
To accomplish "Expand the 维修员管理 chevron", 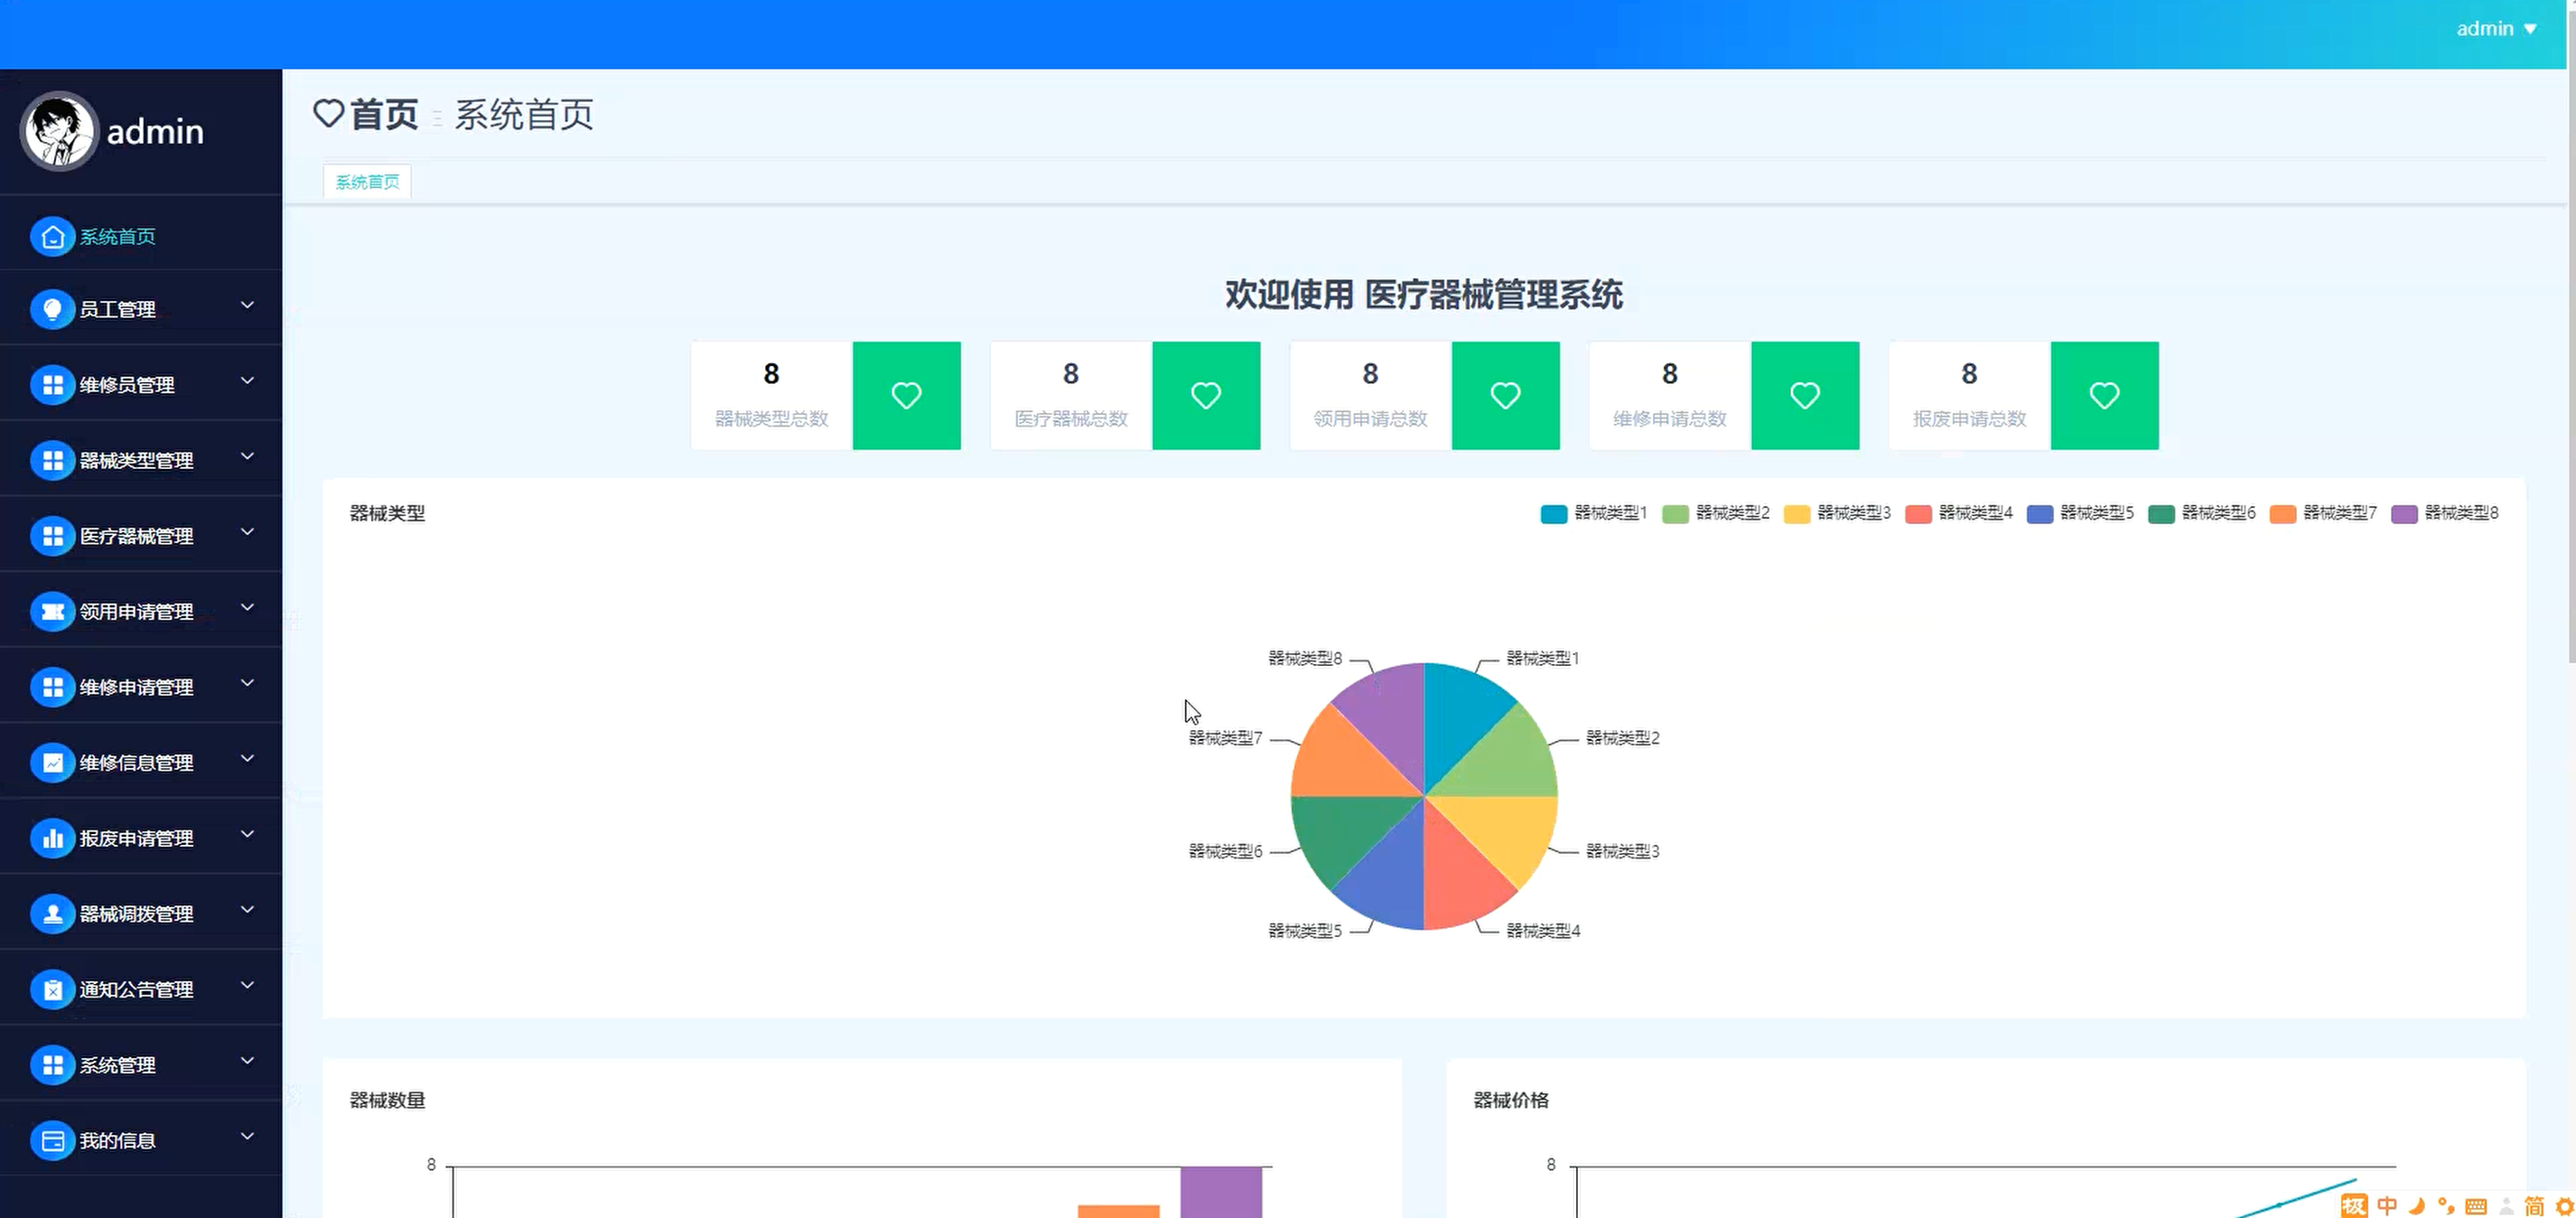I will (247, 381).
